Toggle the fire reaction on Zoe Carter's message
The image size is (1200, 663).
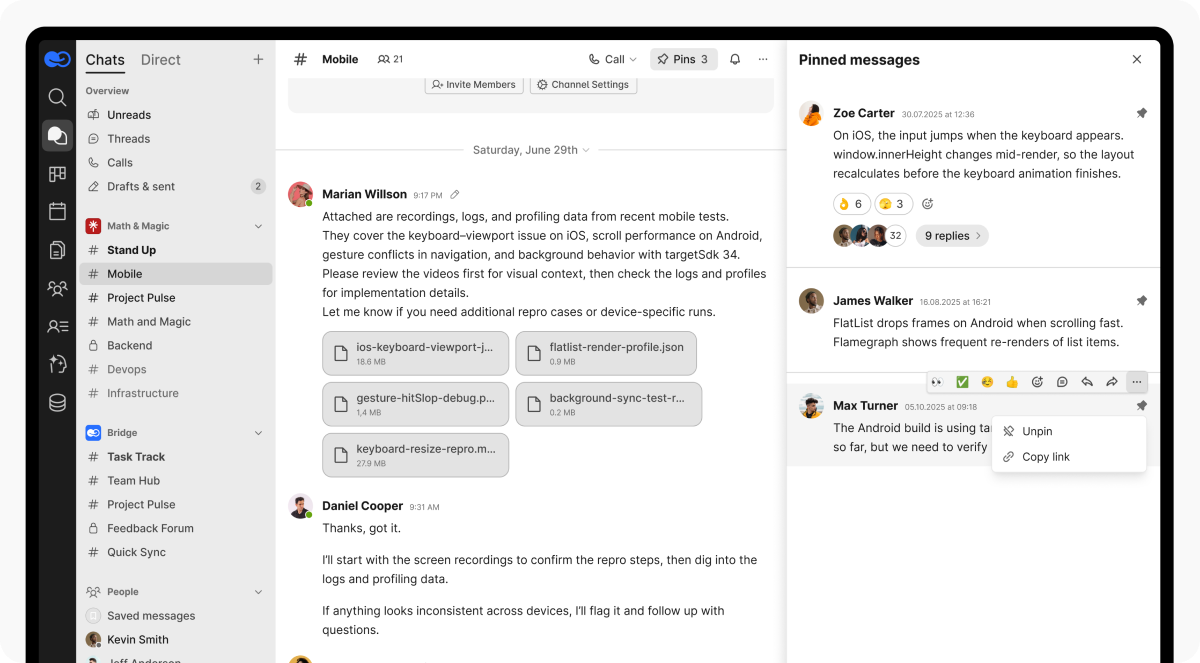point(851,203)
